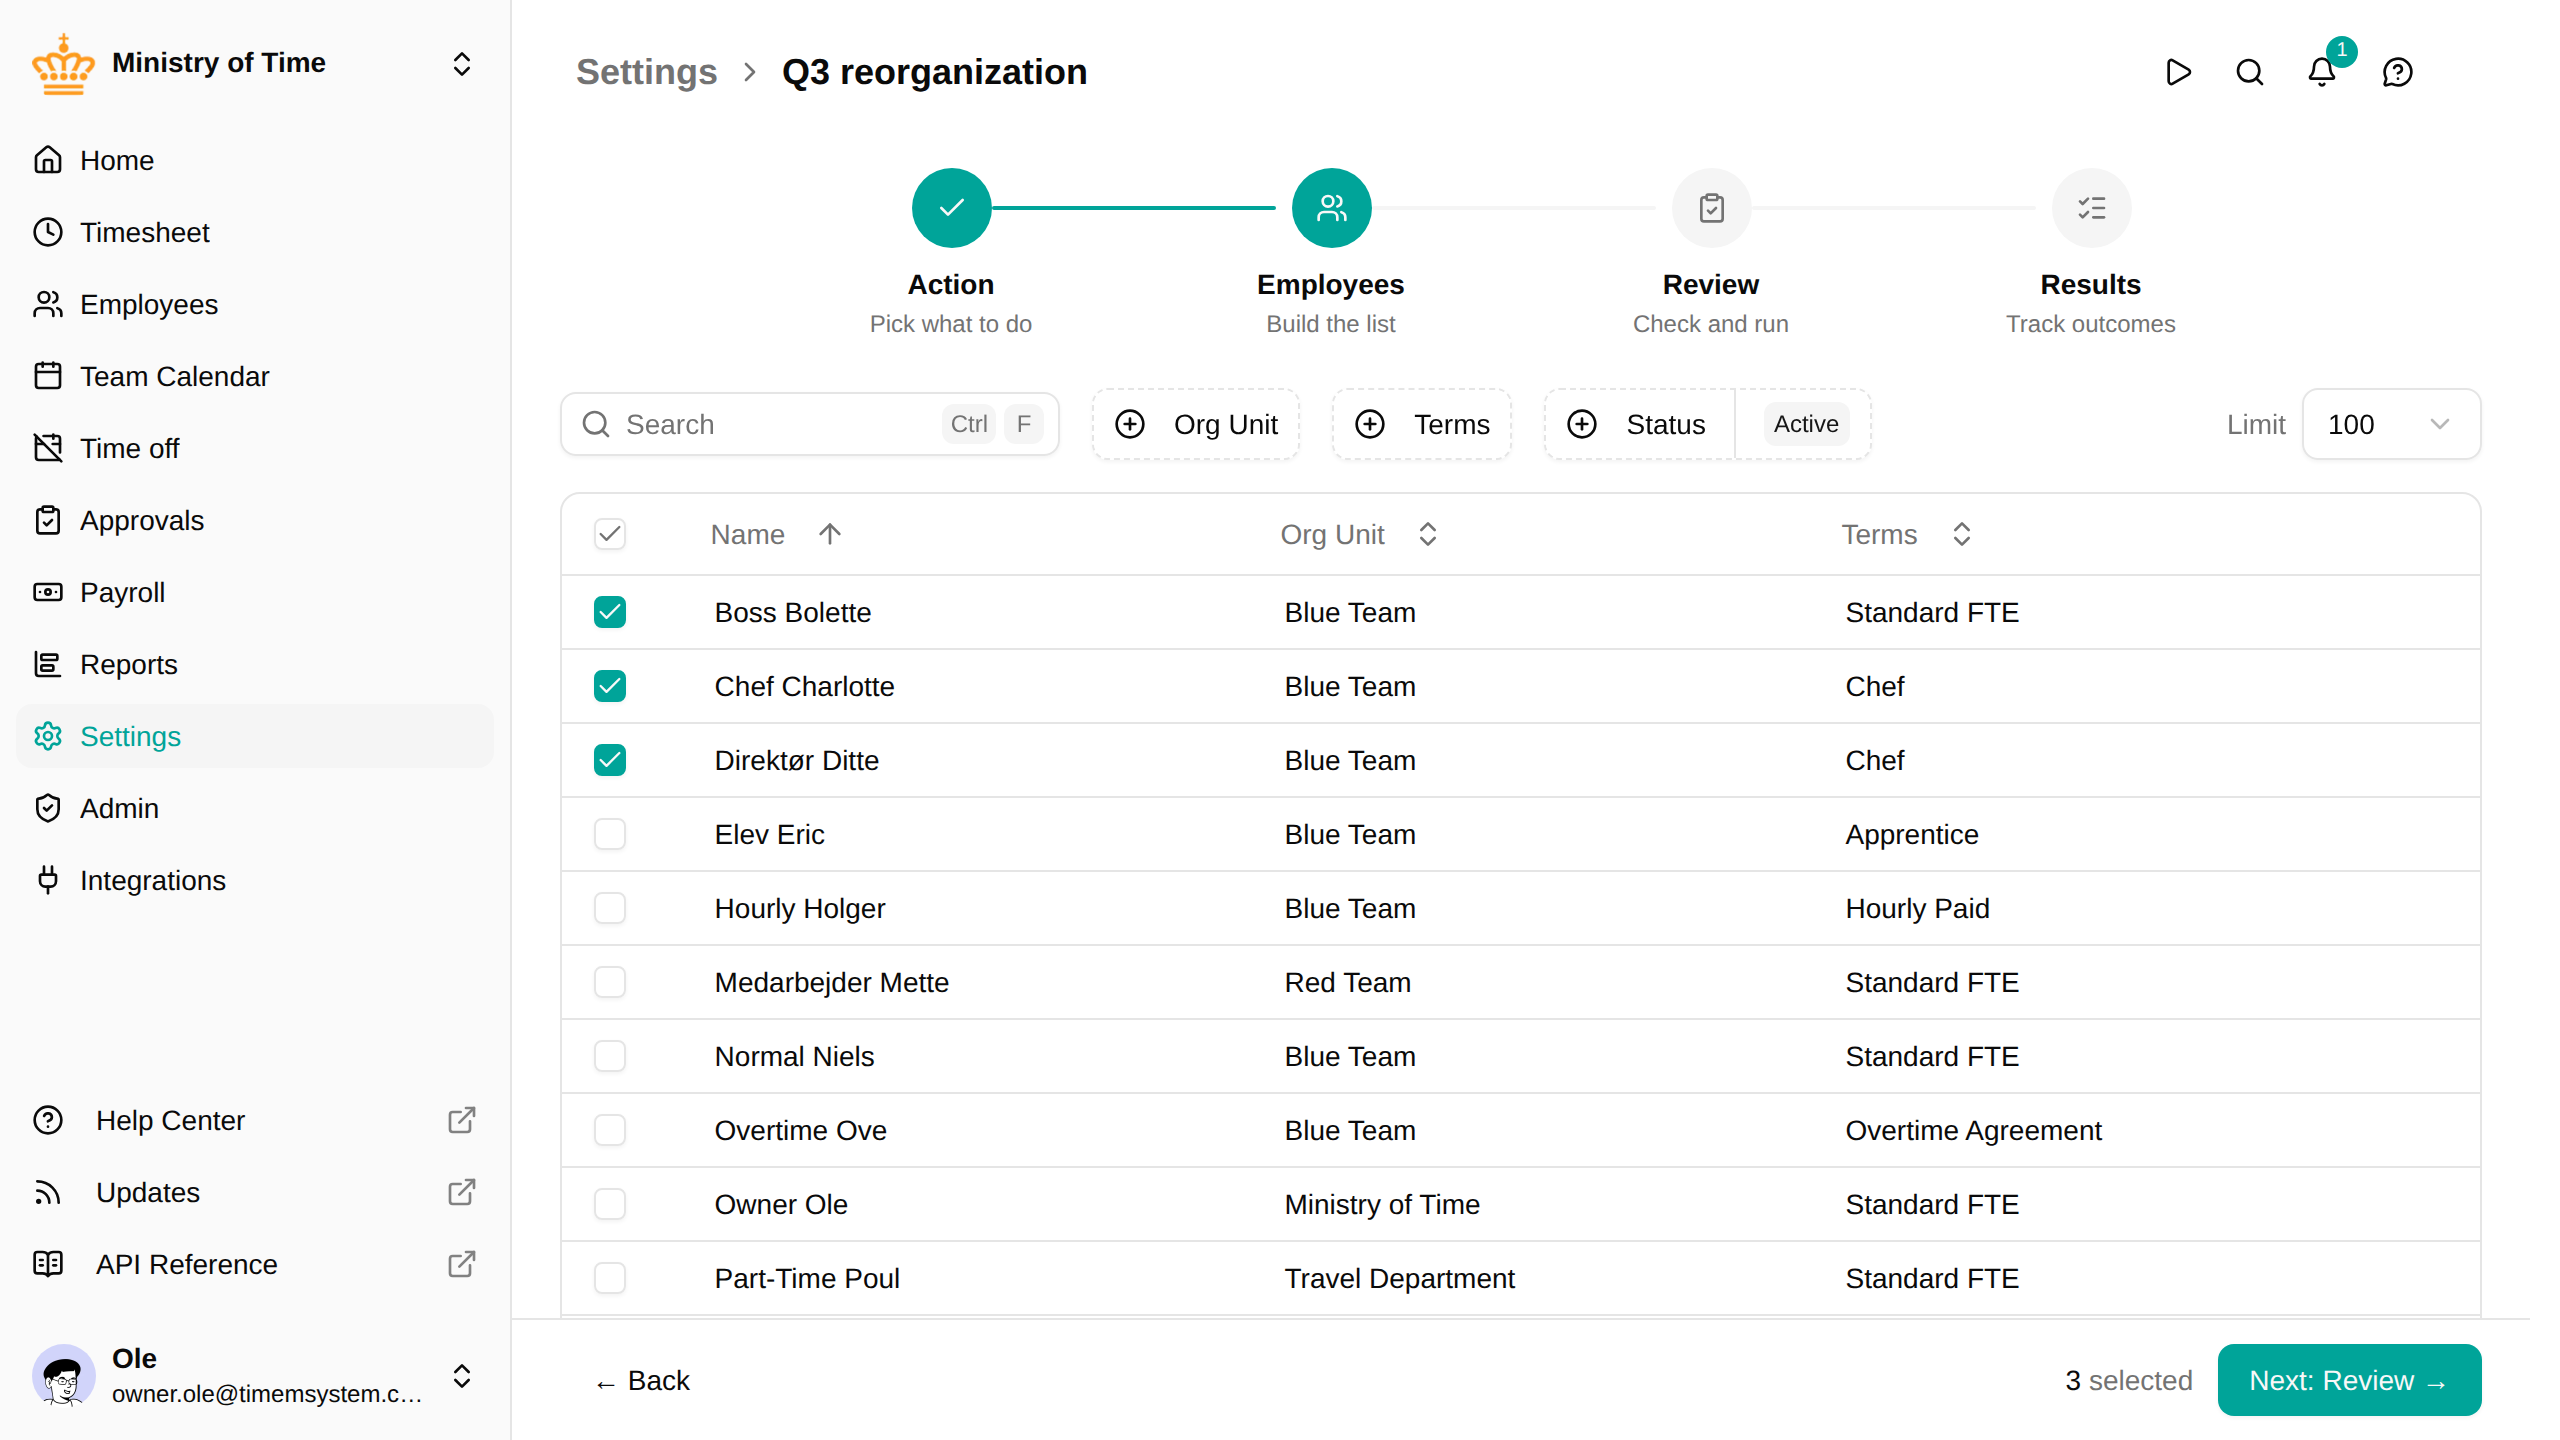Open Timesheet in sidebar
2560x1440 pixels.
pyautogui.click(x=255, y=232)
